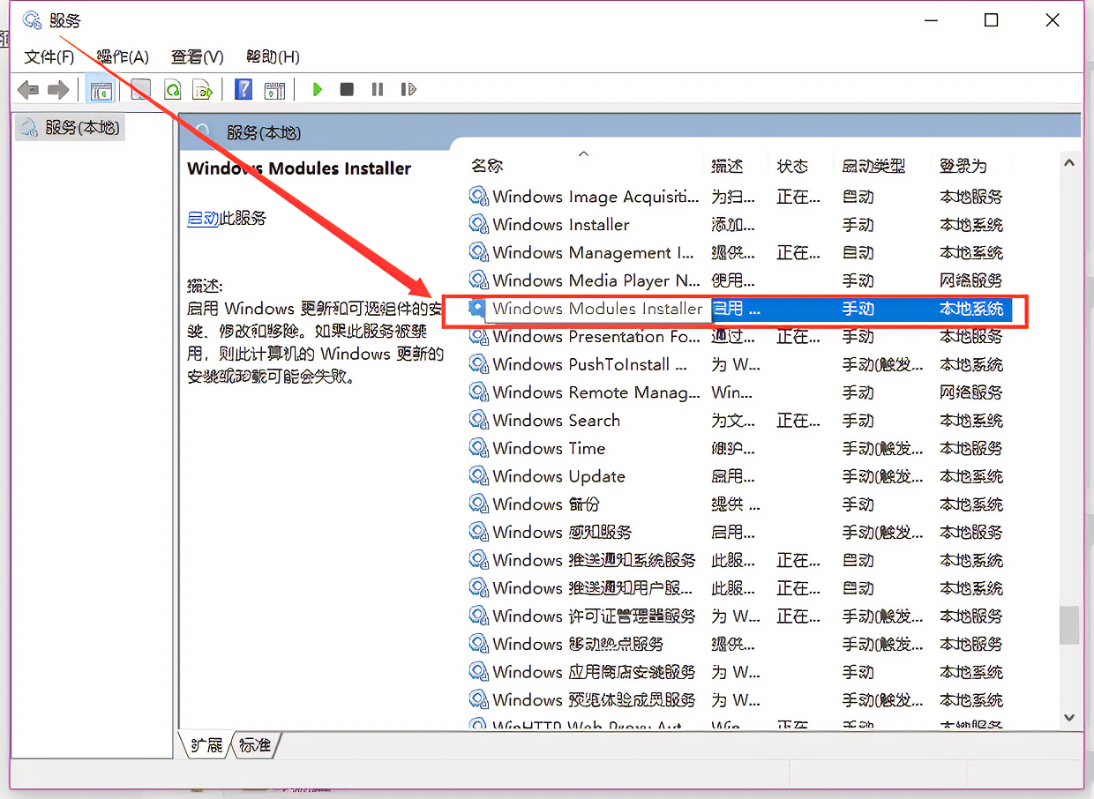Click the gear icon beside Windows Presentation Foundation

click(x=479, y=336)
